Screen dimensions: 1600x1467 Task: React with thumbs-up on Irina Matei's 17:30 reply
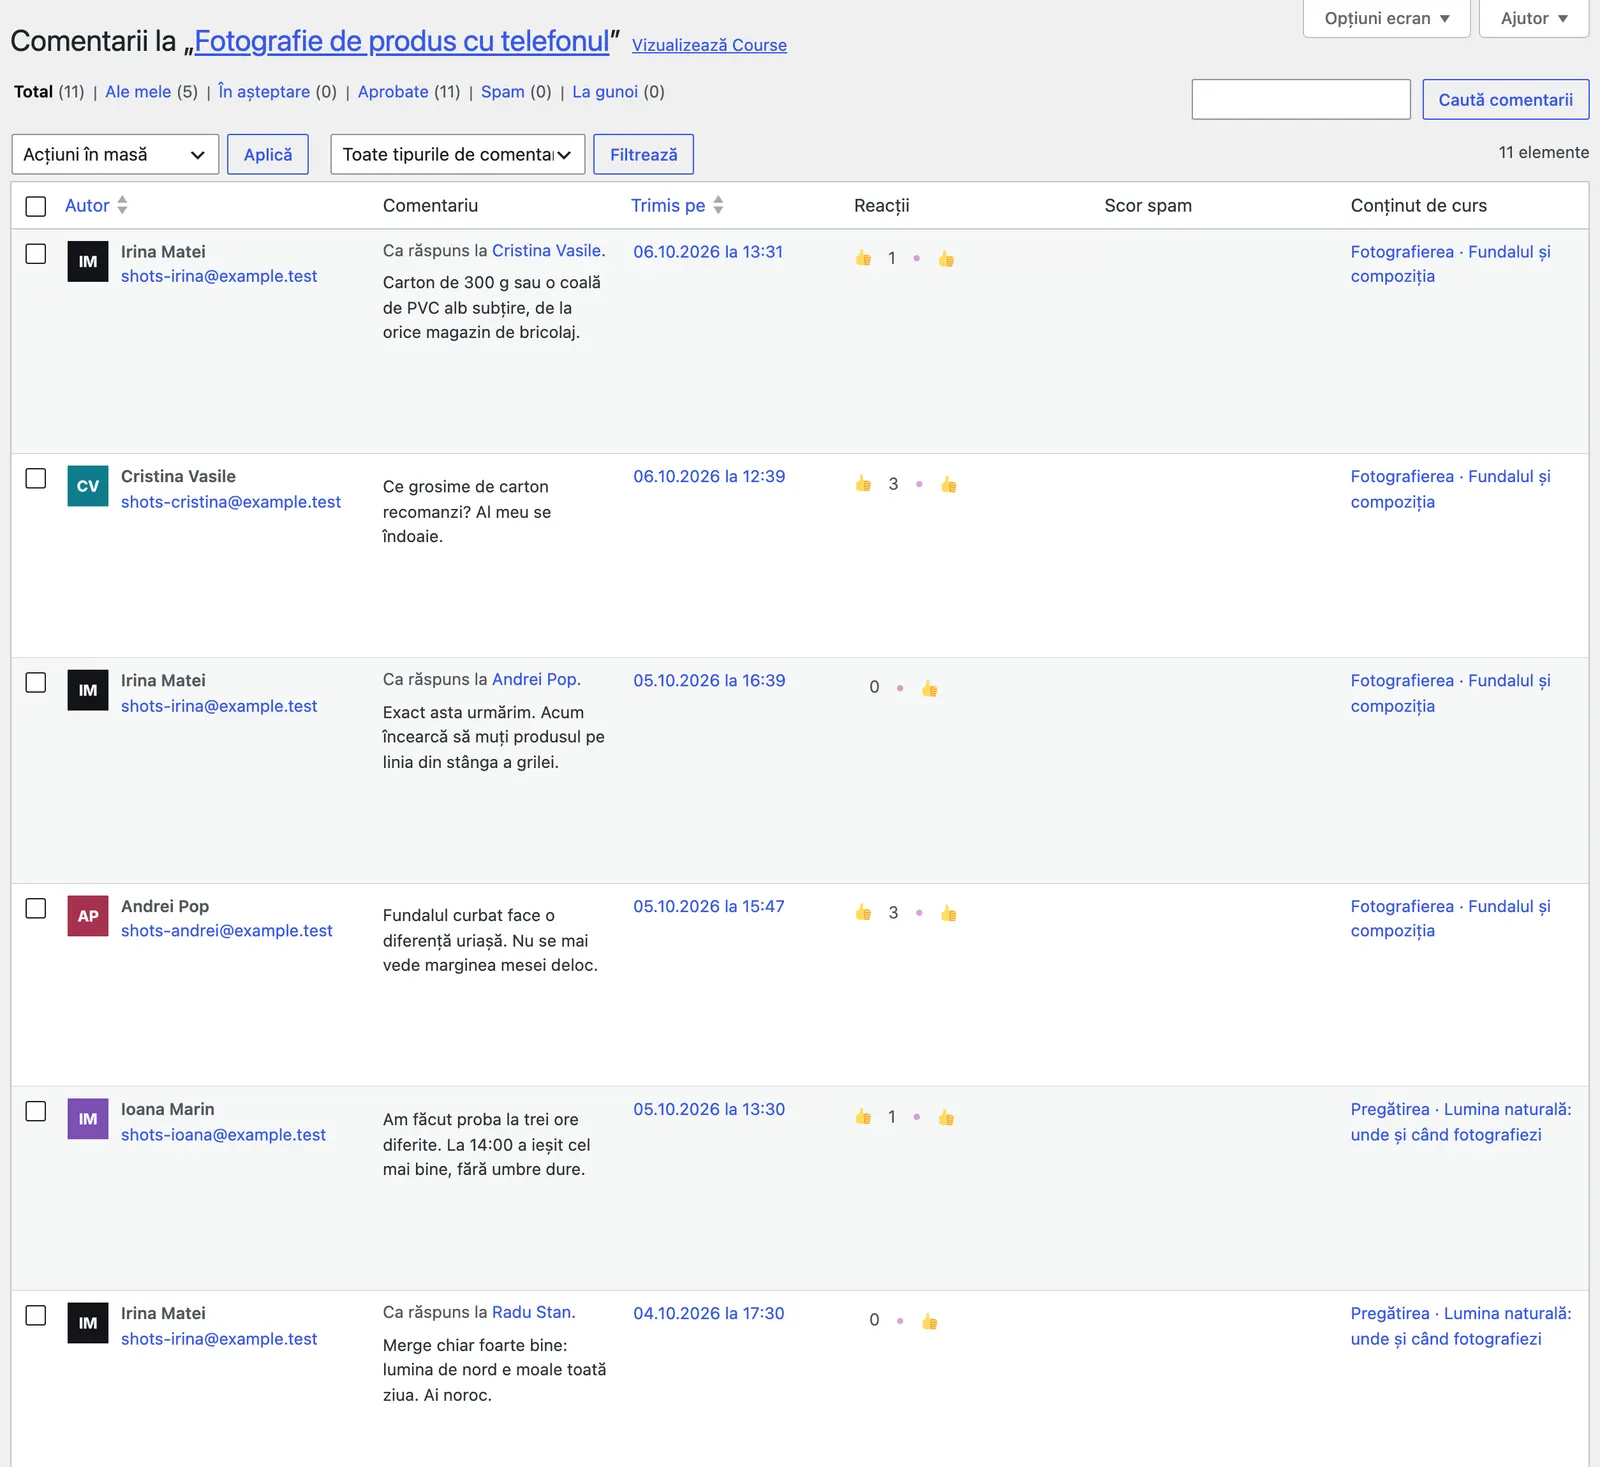coord(930,1321)
